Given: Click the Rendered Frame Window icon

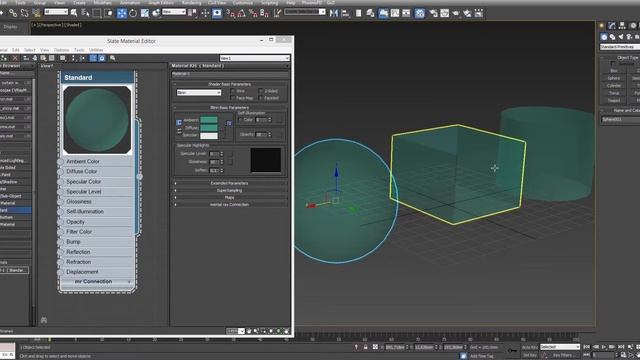Looking at the screenshot, I should coord(444,13).
